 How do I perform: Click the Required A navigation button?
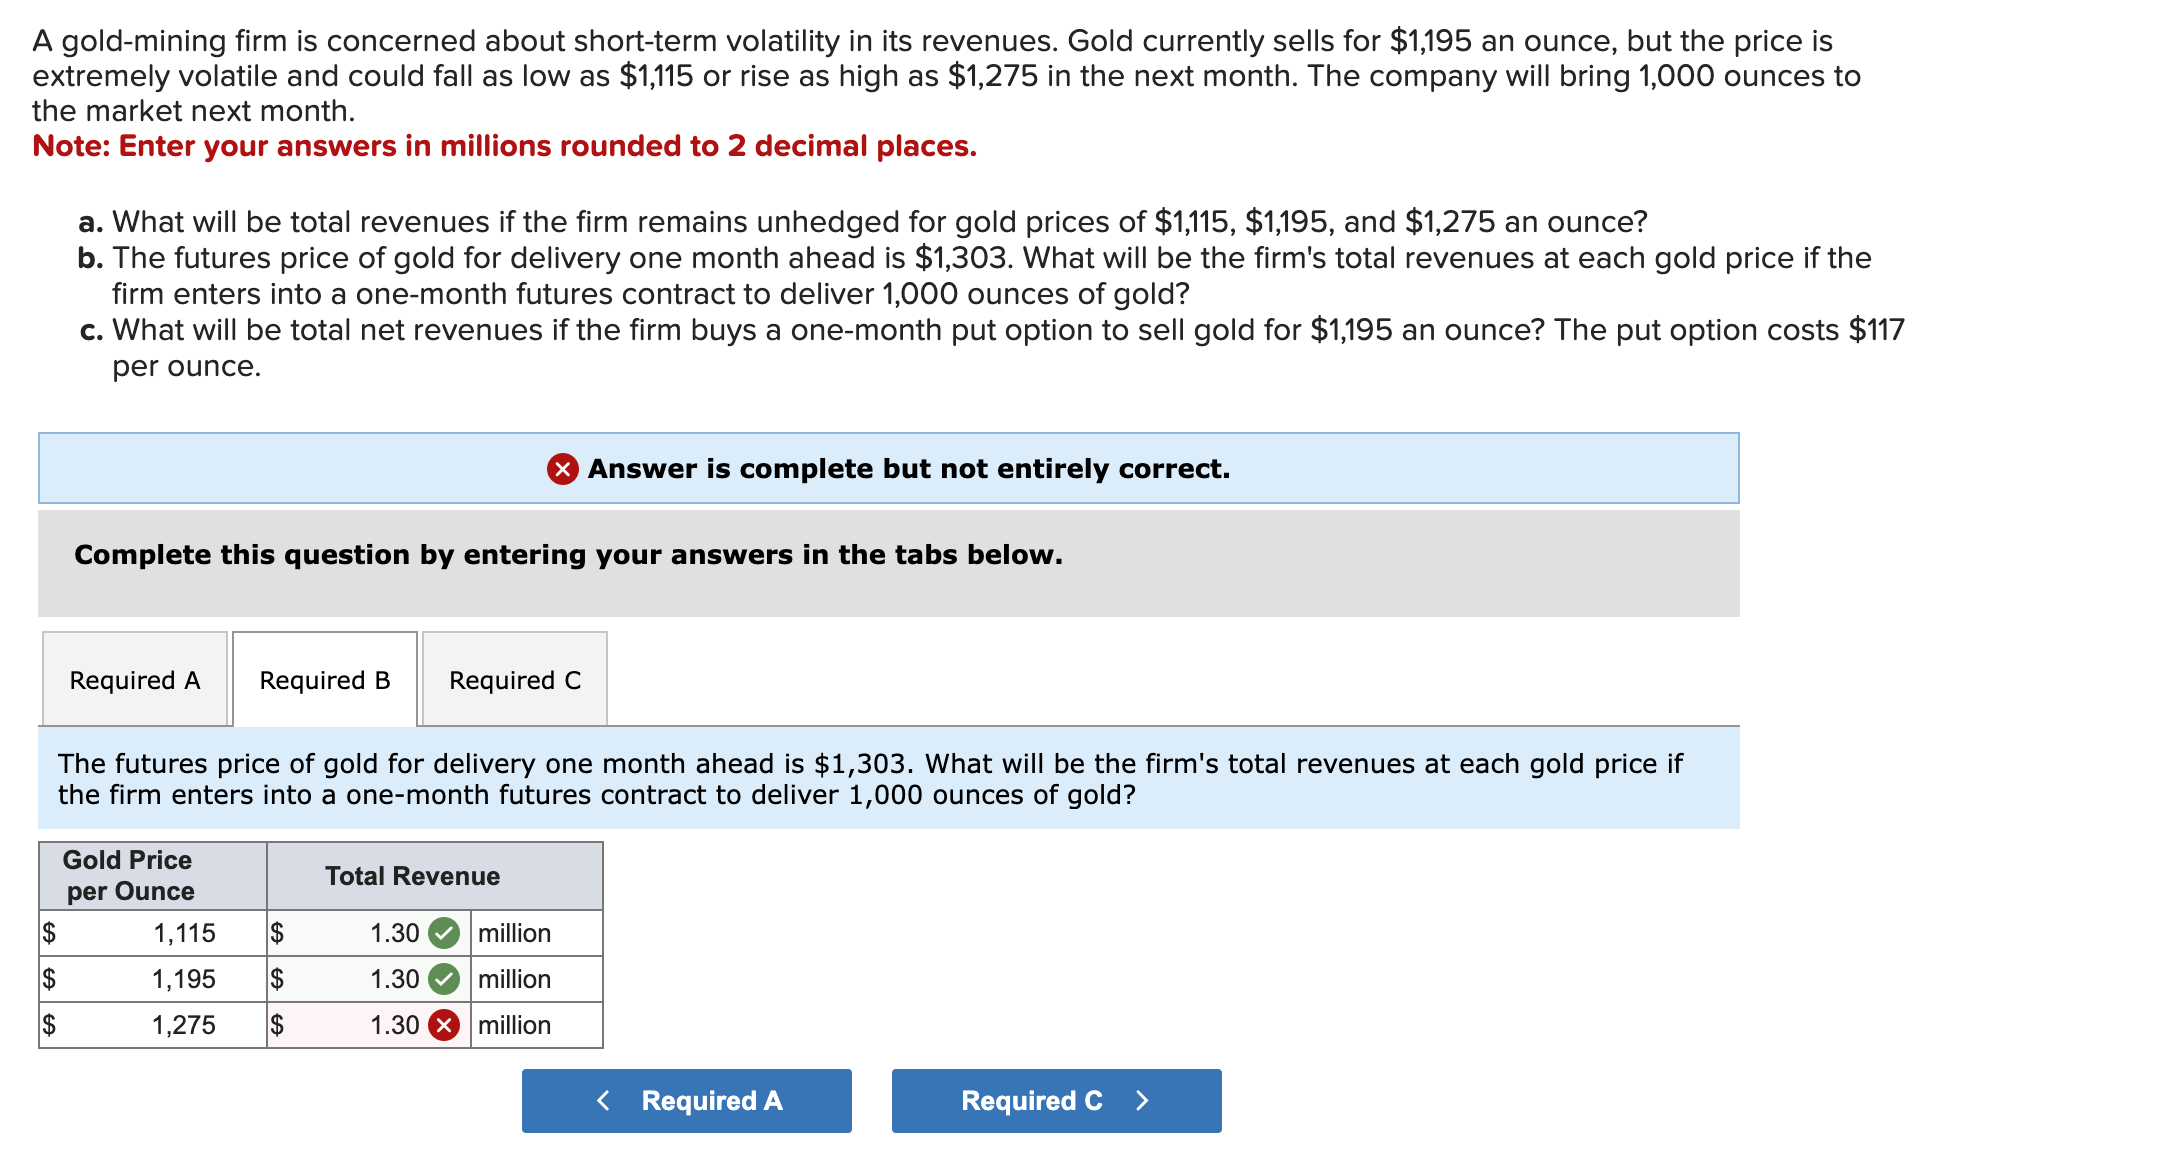tap(686, 1100)
